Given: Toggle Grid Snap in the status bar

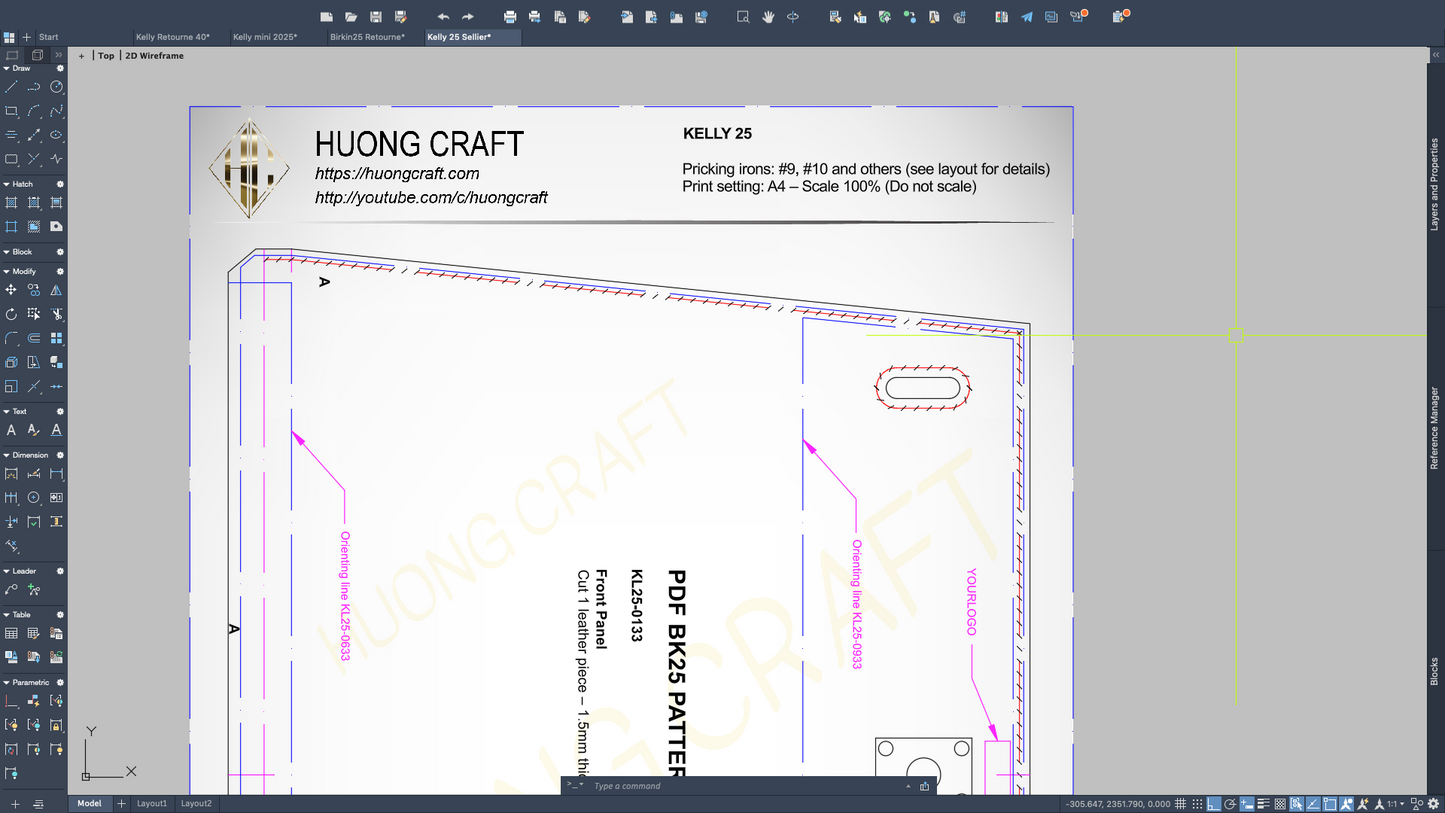Looking at the screenshot, I should pos(1196,803).
